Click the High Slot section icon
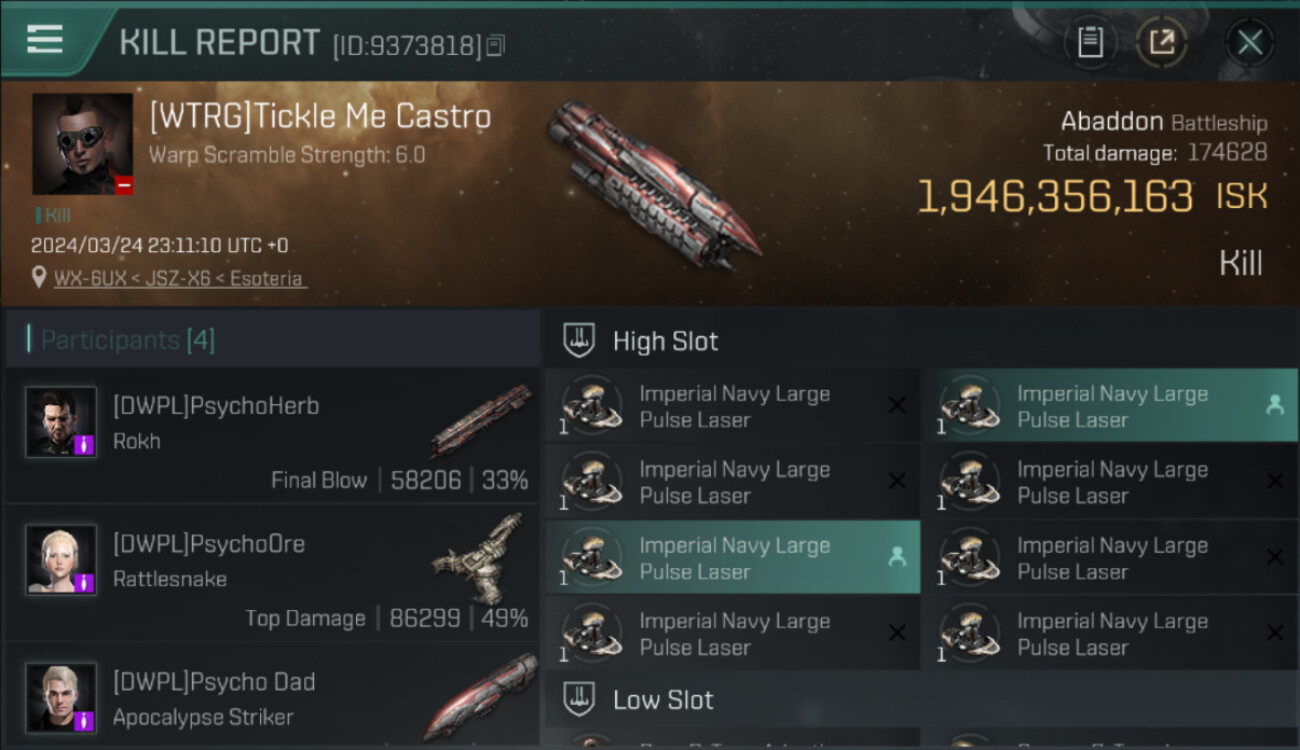The image size is (1300, 750). [x=580, y=341]
